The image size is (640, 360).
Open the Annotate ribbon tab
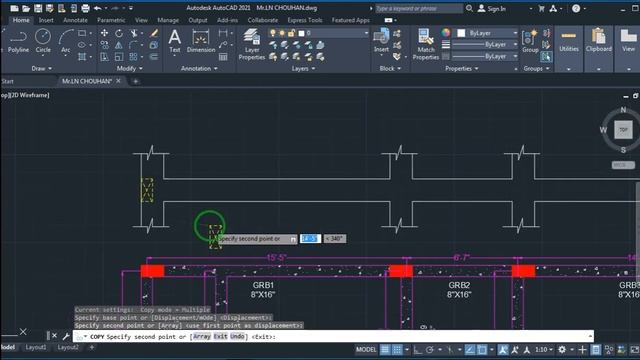(x=75, y=20)
